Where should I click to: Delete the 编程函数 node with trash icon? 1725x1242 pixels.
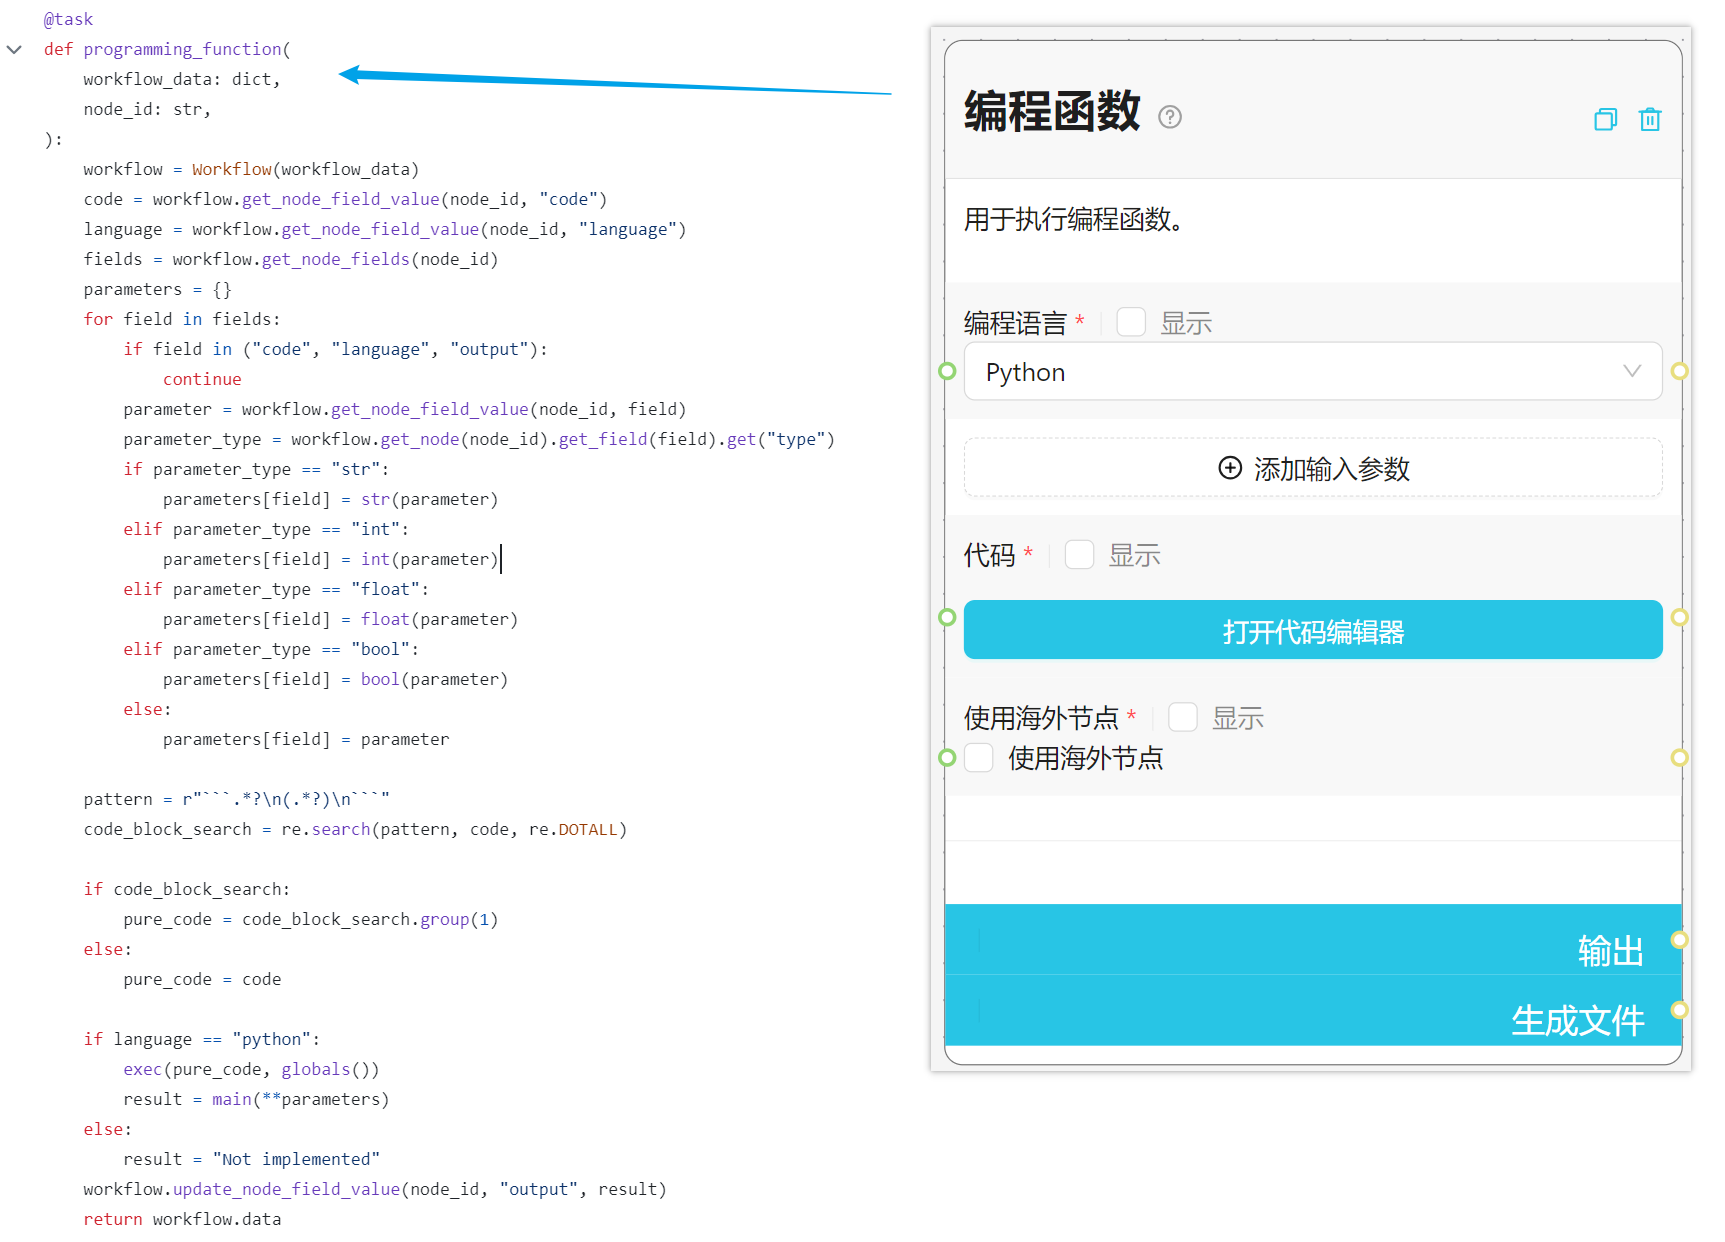pos(1650,120)
